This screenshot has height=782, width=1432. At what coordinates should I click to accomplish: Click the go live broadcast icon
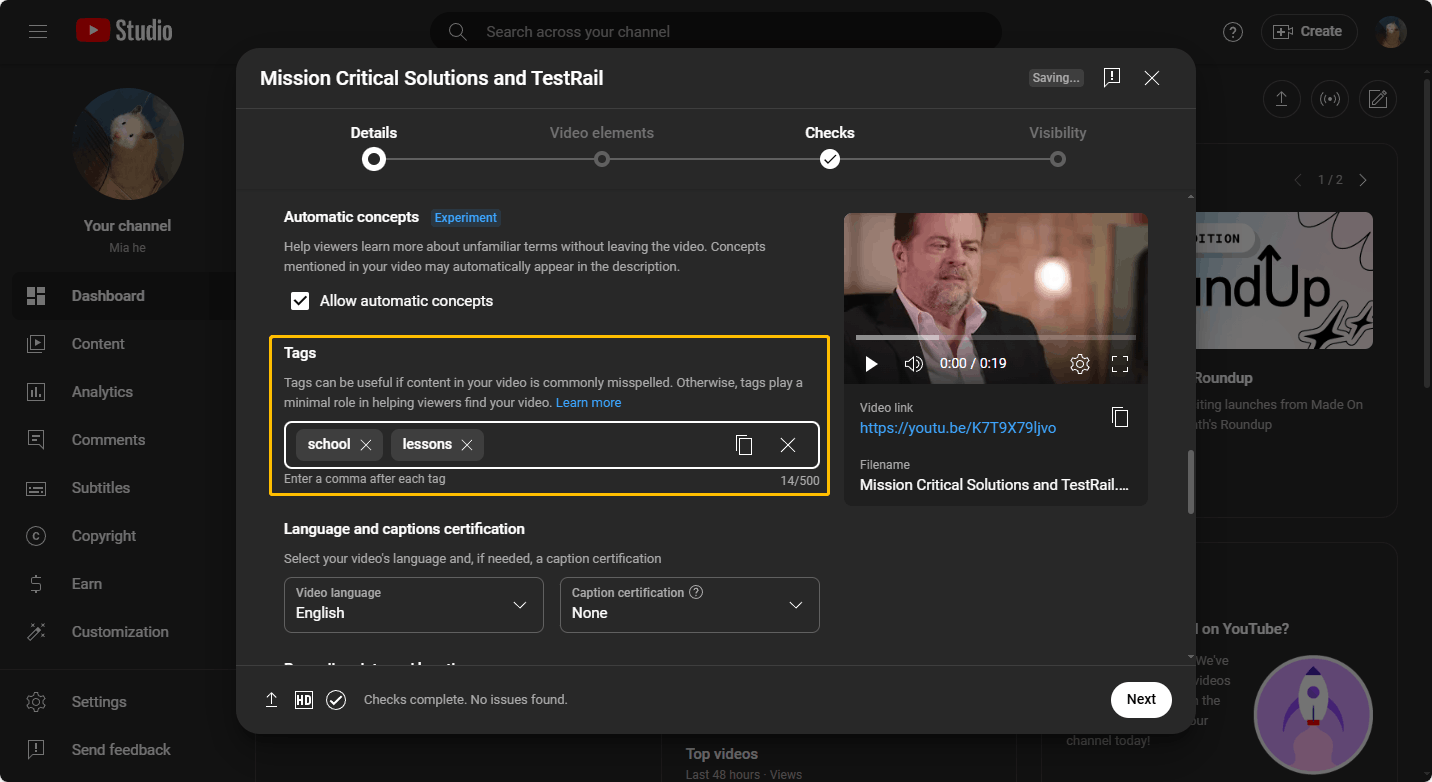[1330, 98]
